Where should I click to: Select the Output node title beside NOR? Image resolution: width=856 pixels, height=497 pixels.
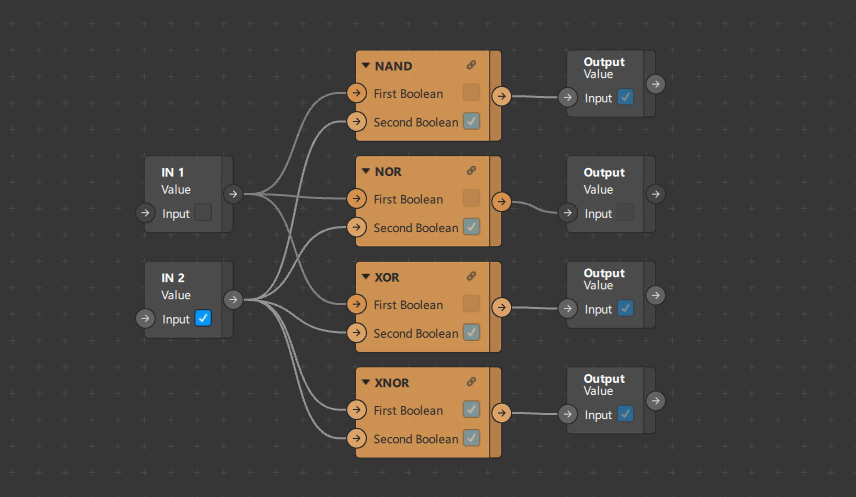tap(604, 173)
